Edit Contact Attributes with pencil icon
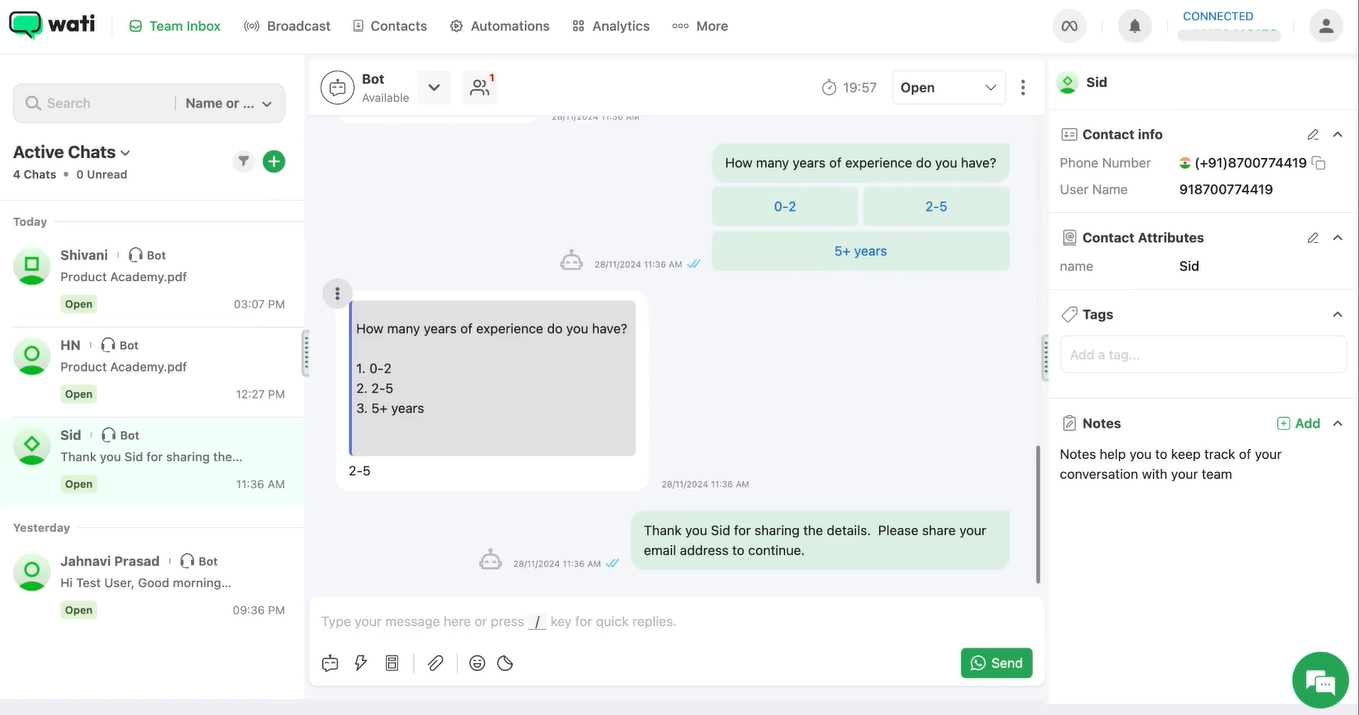 click(1313, 238)
